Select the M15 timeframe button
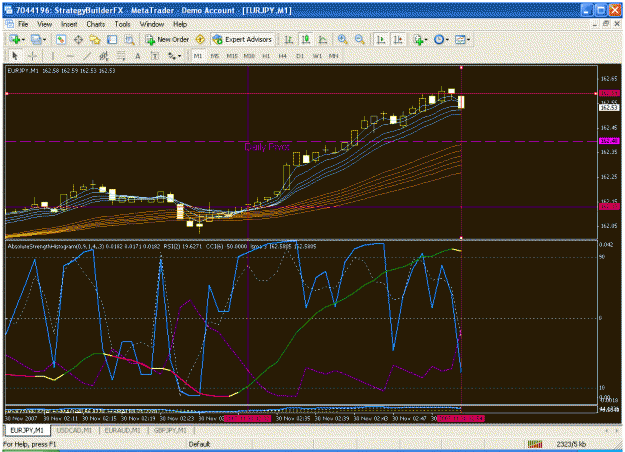The image size is (625, 452). tap(232, 56)
